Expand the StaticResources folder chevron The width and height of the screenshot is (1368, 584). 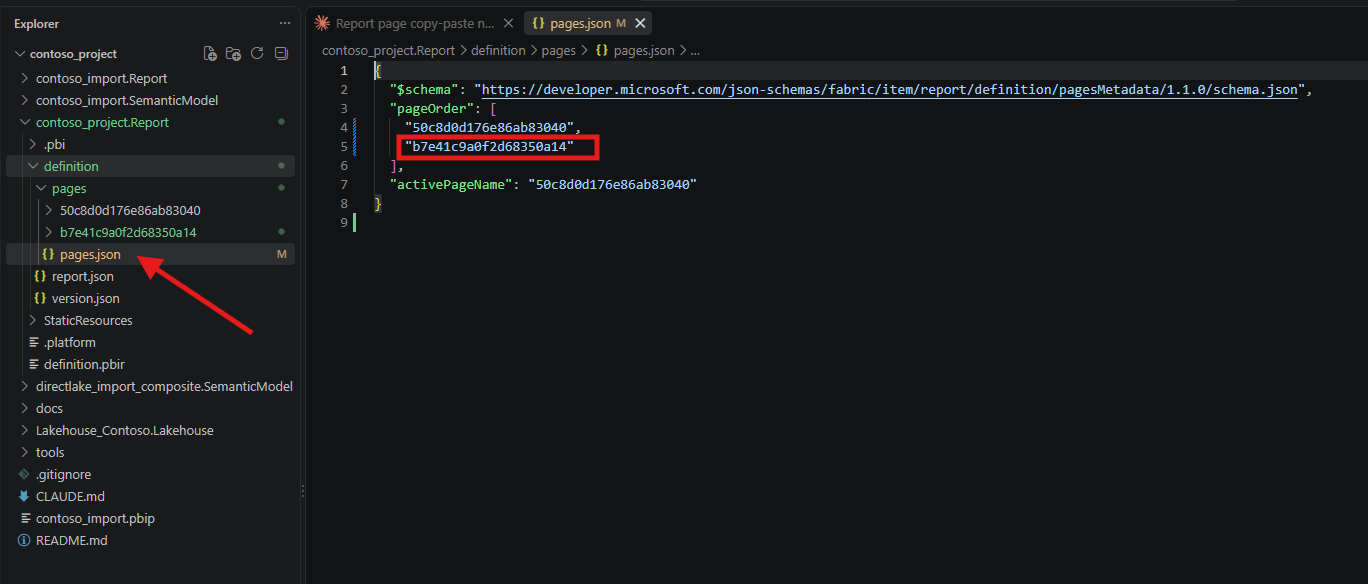pyautogui.click(x=35, y=320)
